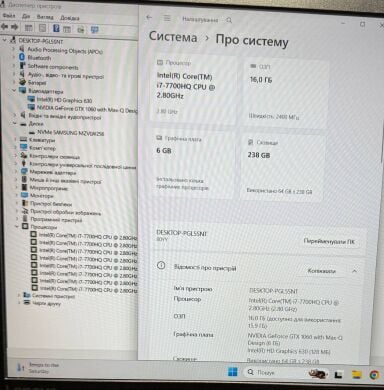Expand the Комп'ютер node arrow
This screenshot has width=384, height=390.
[15, 147]
